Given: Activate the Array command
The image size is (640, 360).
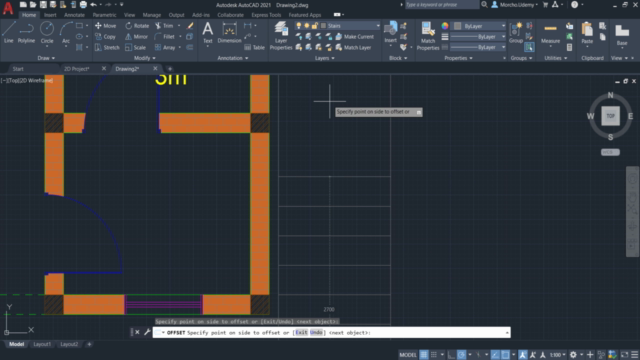Looking at the screenshot, I should pos(165,48).
